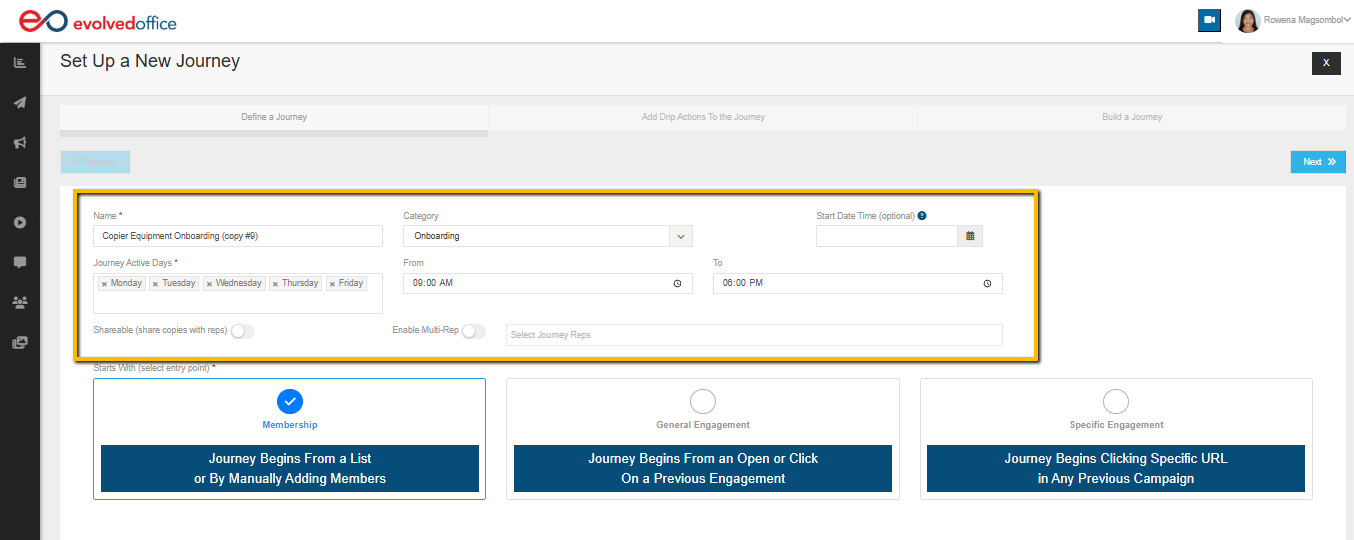The height and width of the screenshot is (540, 1354).
Task: Expand the Category dropdown showing Onboarding
Action: coord(680,236)
